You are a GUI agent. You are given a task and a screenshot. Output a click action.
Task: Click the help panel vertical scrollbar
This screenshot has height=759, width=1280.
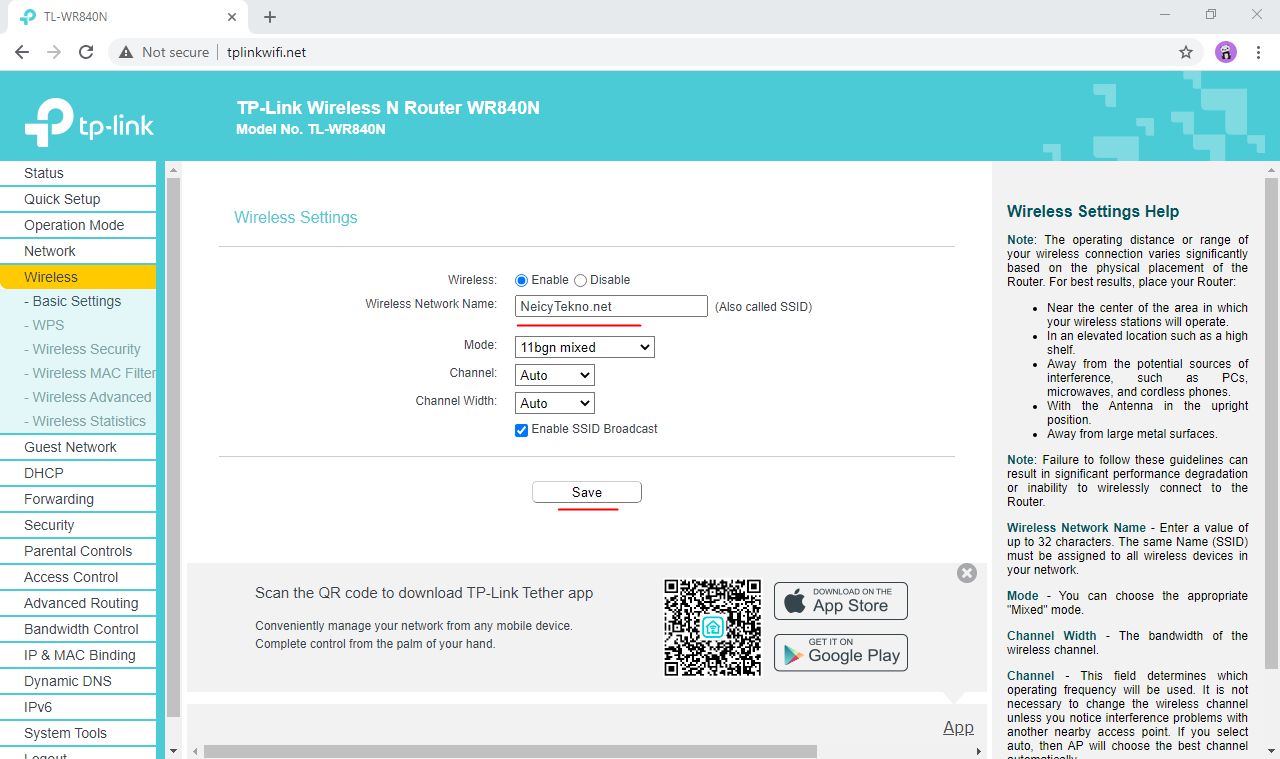coord(1271,423)
